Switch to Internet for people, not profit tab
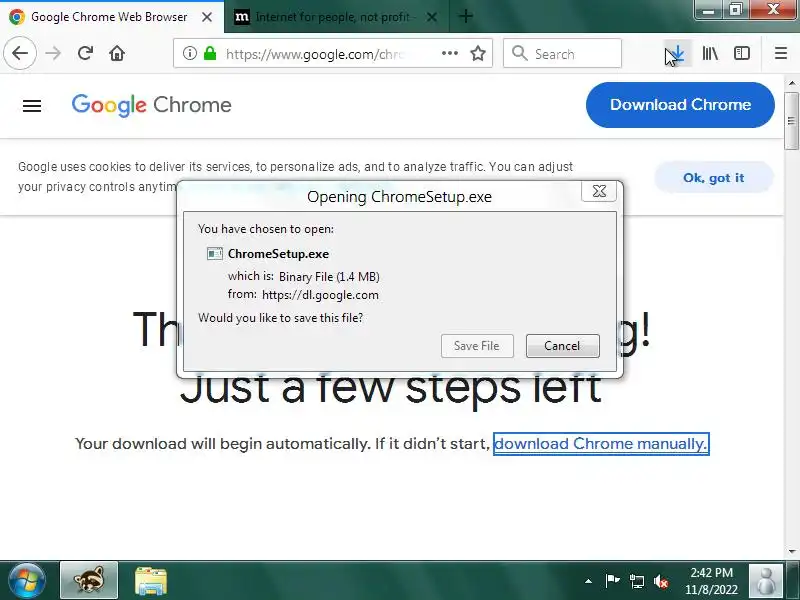Viewport: 800px width, 600px height. pos(337,17)
